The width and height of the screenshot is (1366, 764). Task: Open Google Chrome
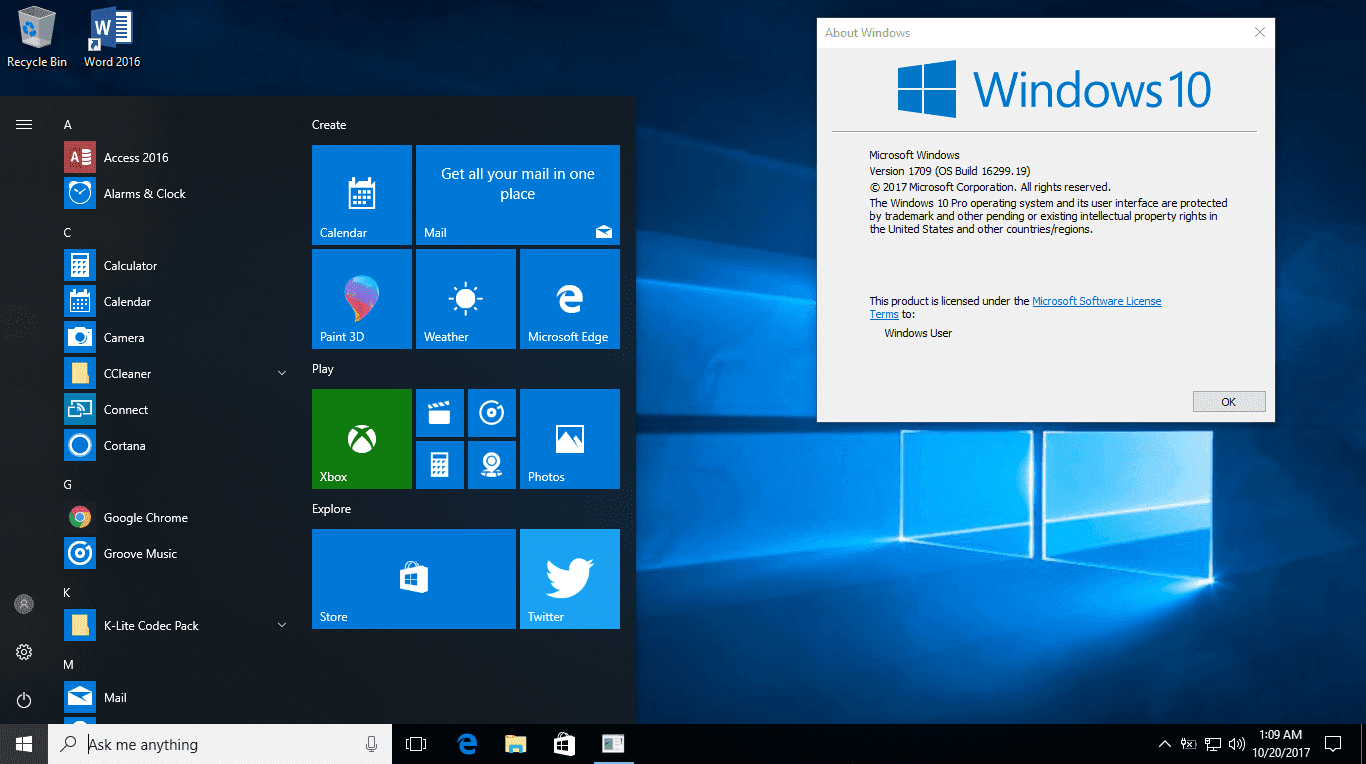coord(176,518)
